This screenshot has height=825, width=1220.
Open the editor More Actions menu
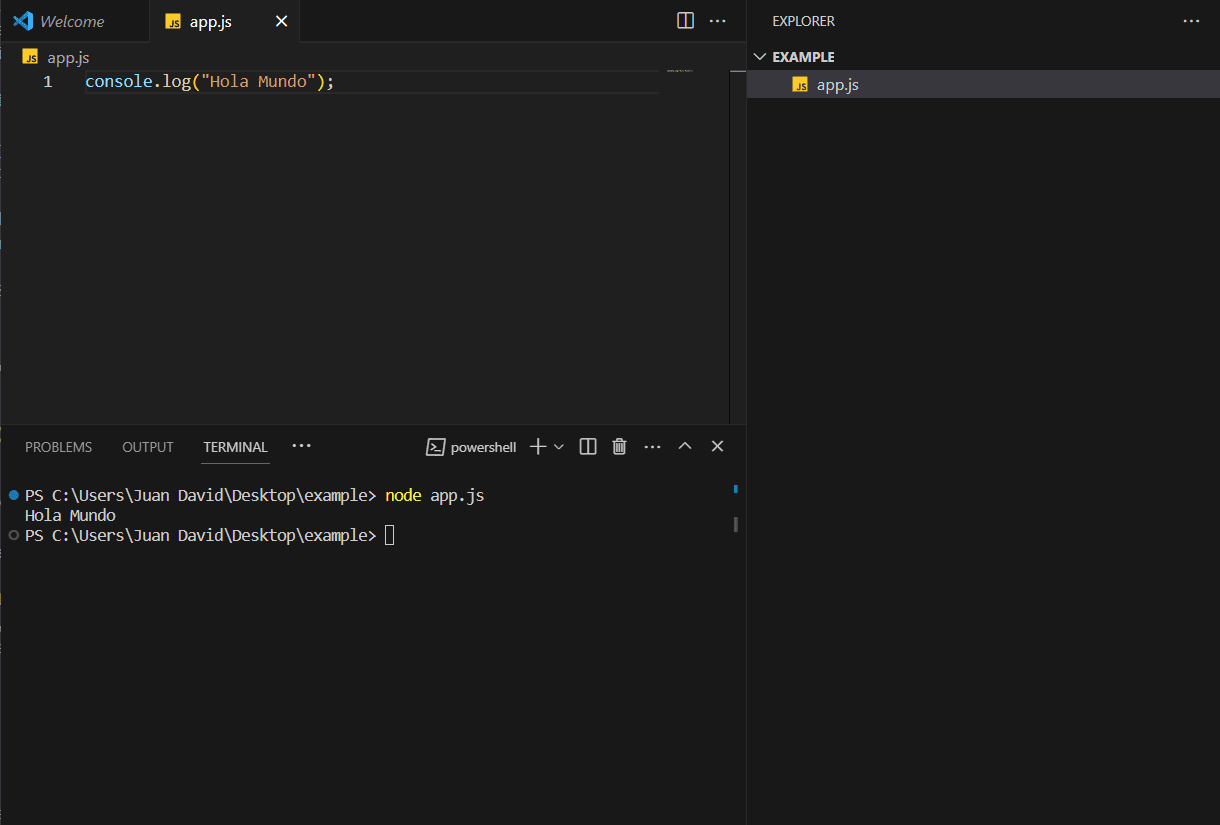click(718, 20)
